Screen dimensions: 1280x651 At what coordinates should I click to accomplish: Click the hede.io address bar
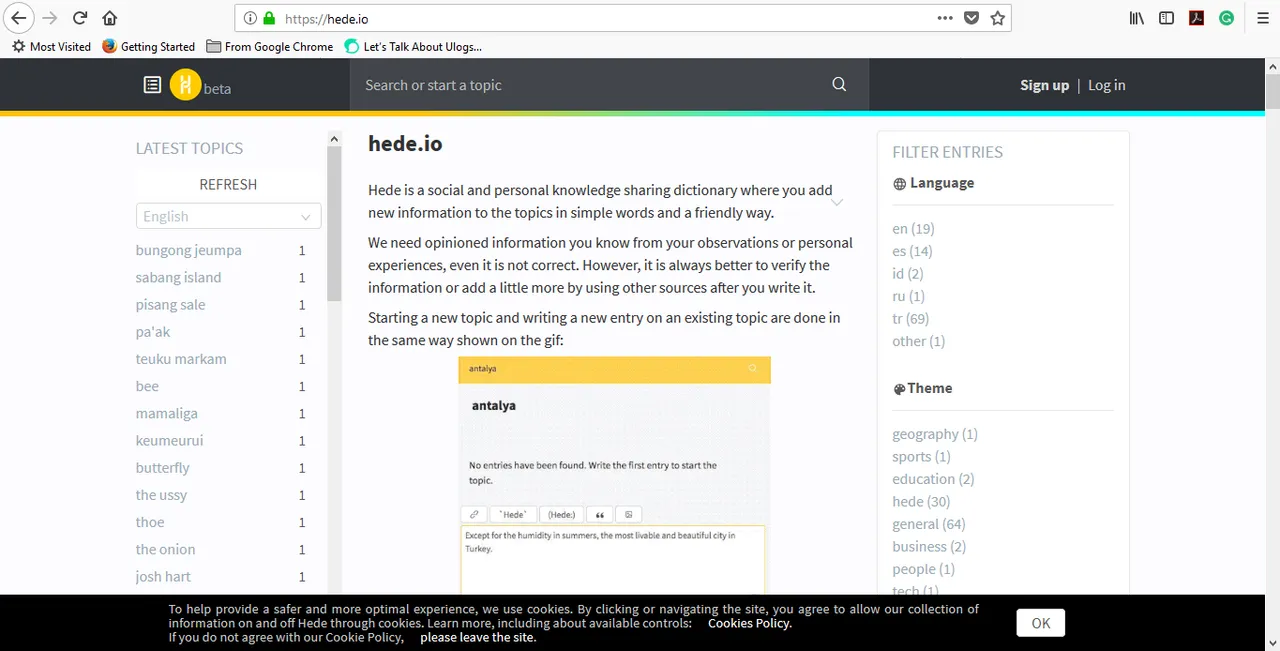pos(622,18)
